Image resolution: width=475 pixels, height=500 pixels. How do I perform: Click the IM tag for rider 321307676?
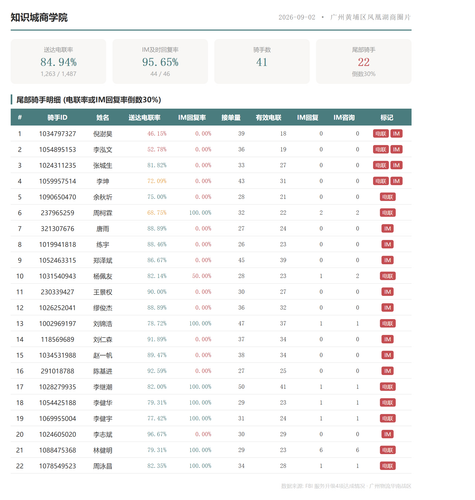(387, 229)
